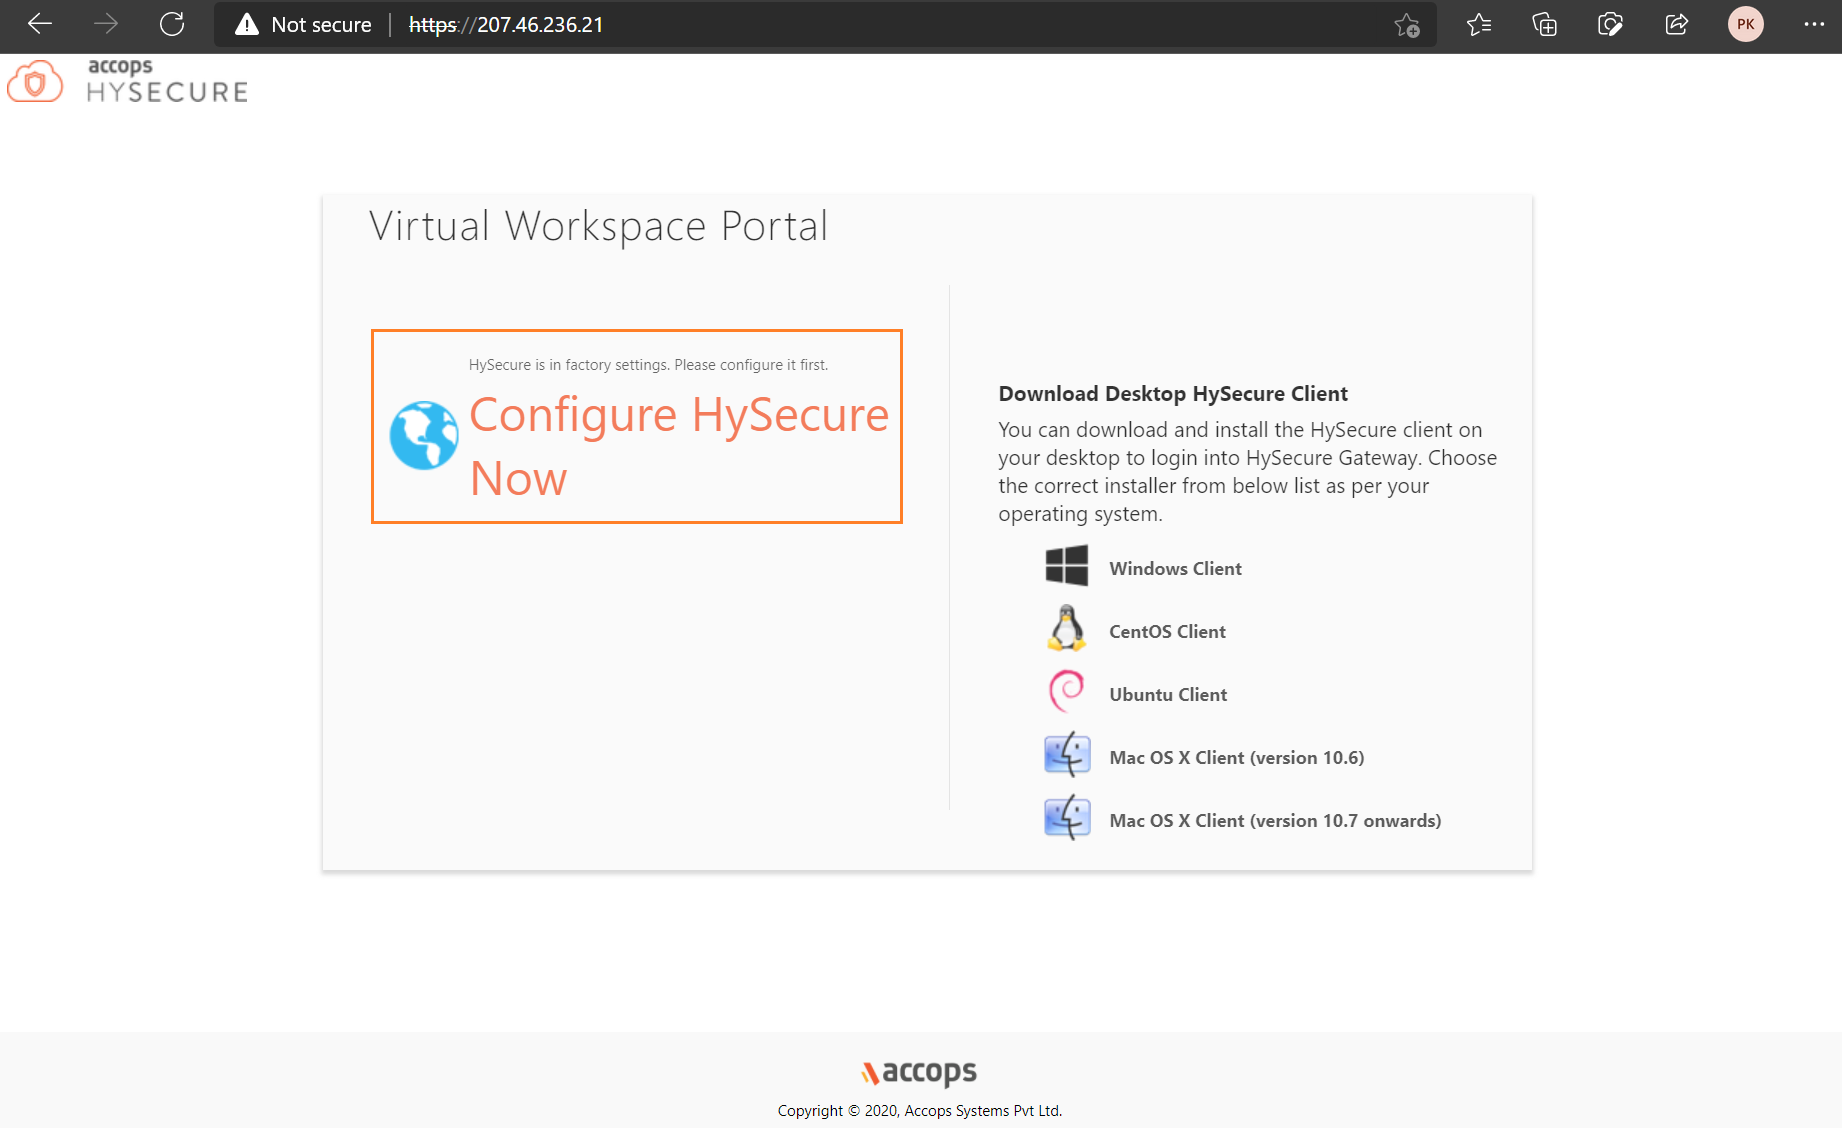
Task: Download the Windows Client
Action: point(1175,569)
